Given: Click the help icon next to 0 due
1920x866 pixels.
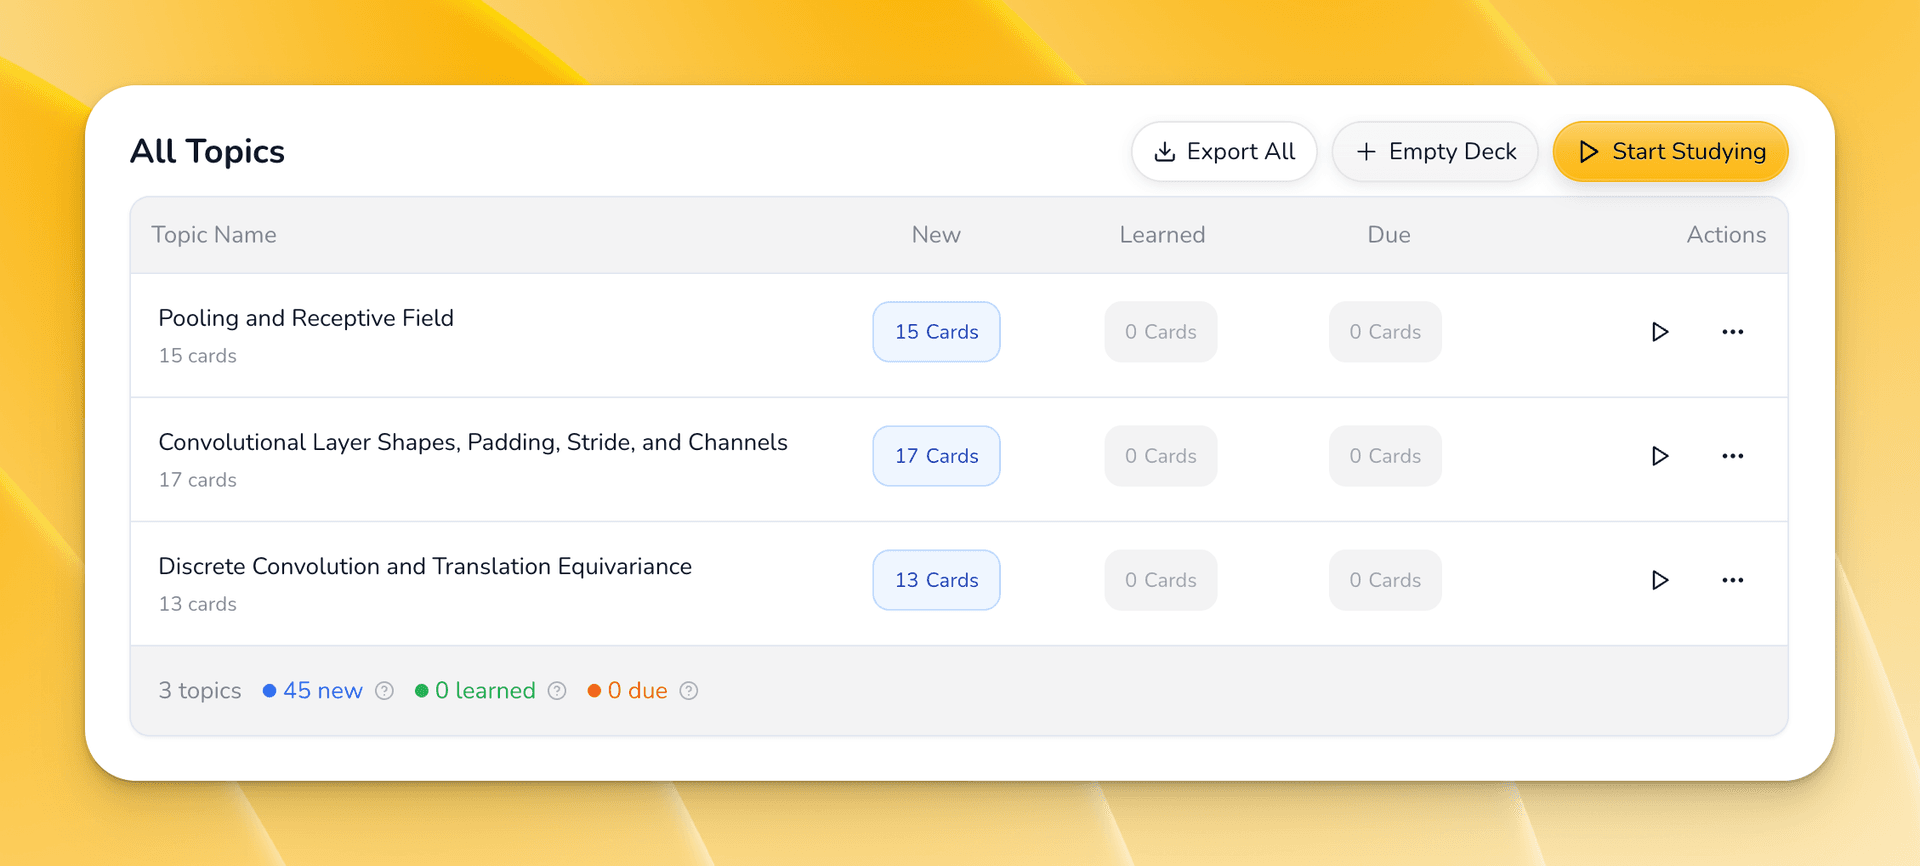Looking at the screenshot, I should click(x=688, y=691).
